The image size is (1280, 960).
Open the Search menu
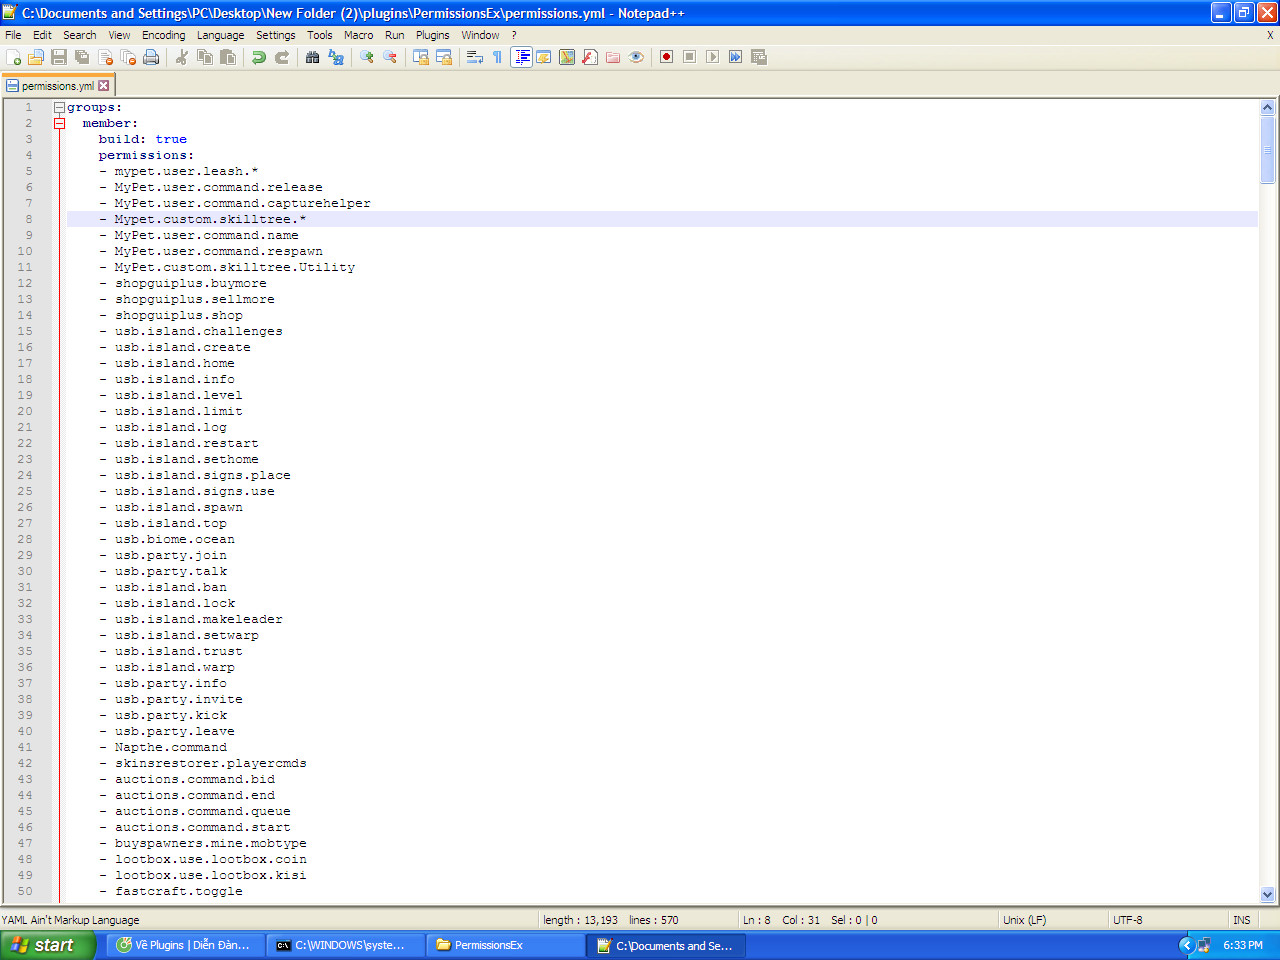point(80,35)
